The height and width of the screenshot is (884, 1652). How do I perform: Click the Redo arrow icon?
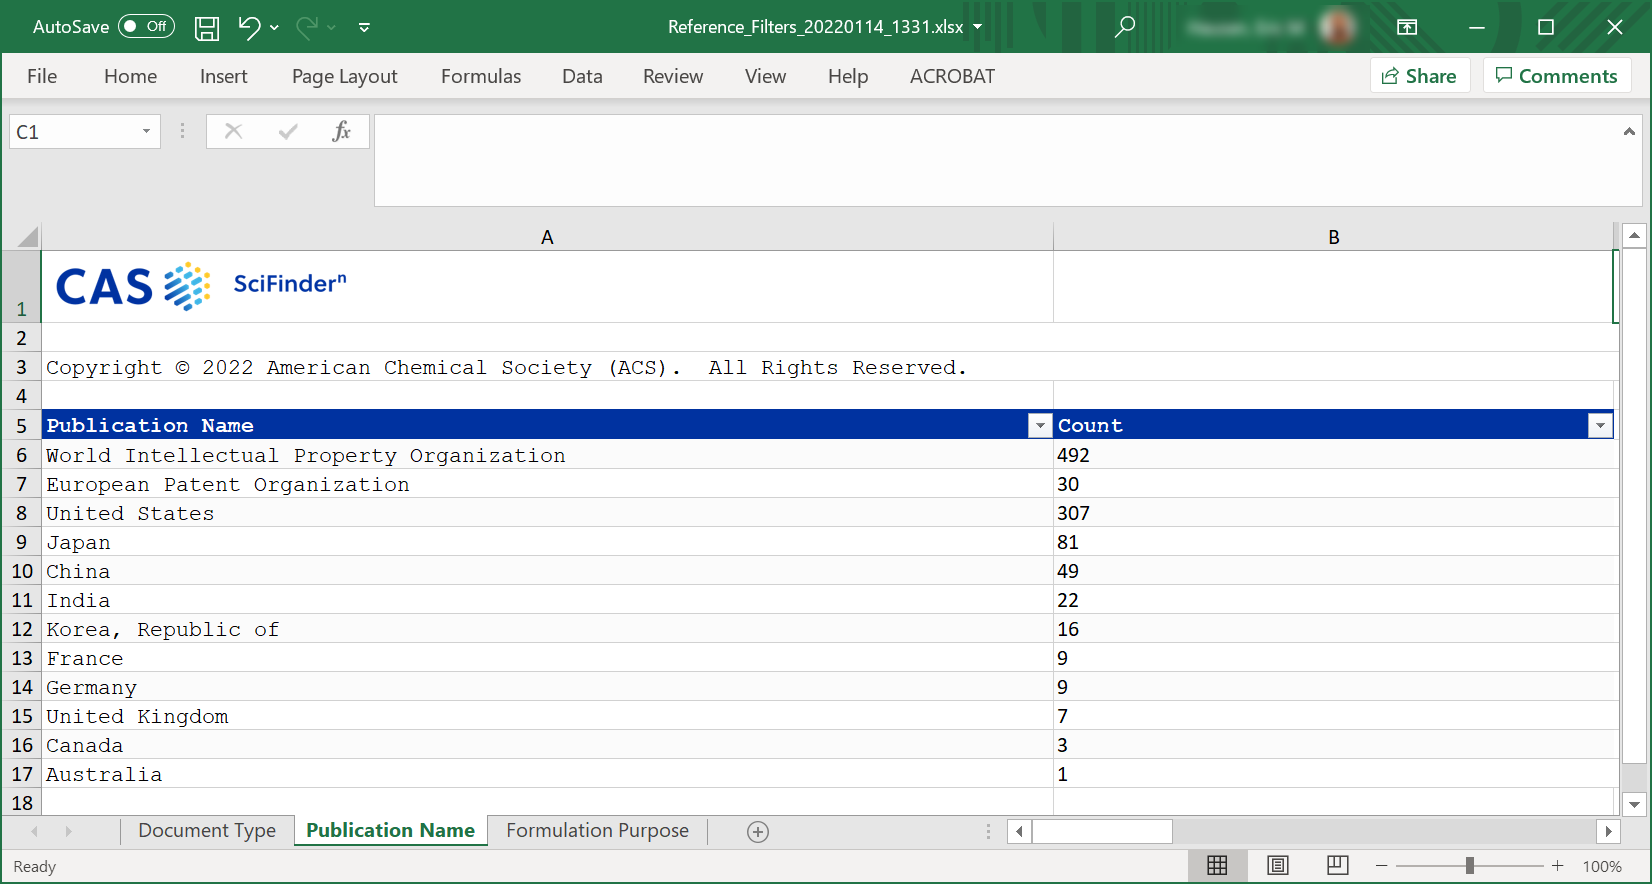[307, 27]
